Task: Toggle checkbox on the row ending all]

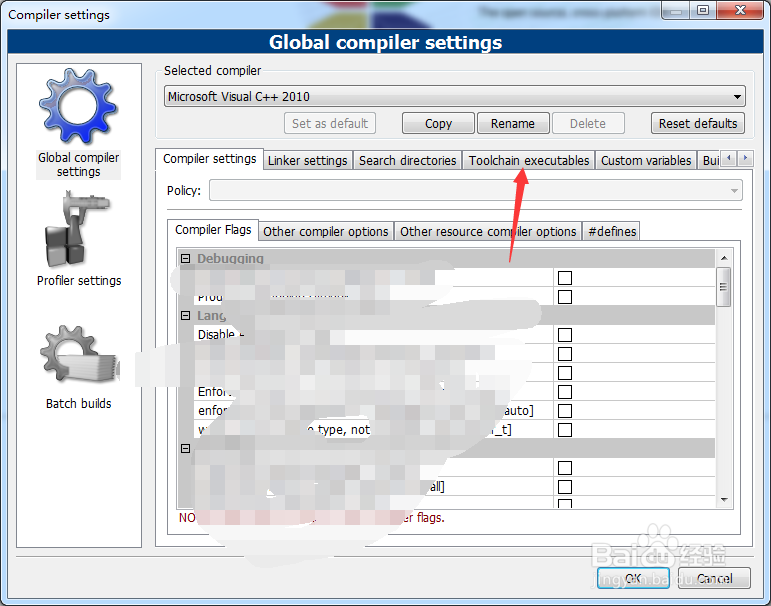Action: pos(565,487)
